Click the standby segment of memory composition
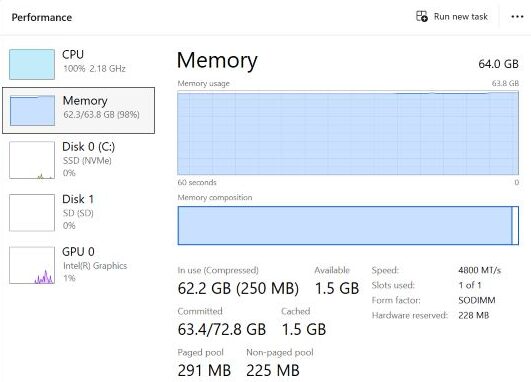Image resolution: width=531 pixels, height=382 pixels. click(515, 225)
